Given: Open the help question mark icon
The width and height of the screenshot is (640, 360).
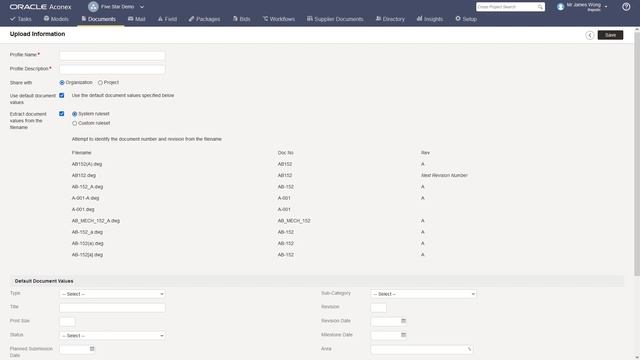Looking at the screenshot, I should [x=626, y=7].
